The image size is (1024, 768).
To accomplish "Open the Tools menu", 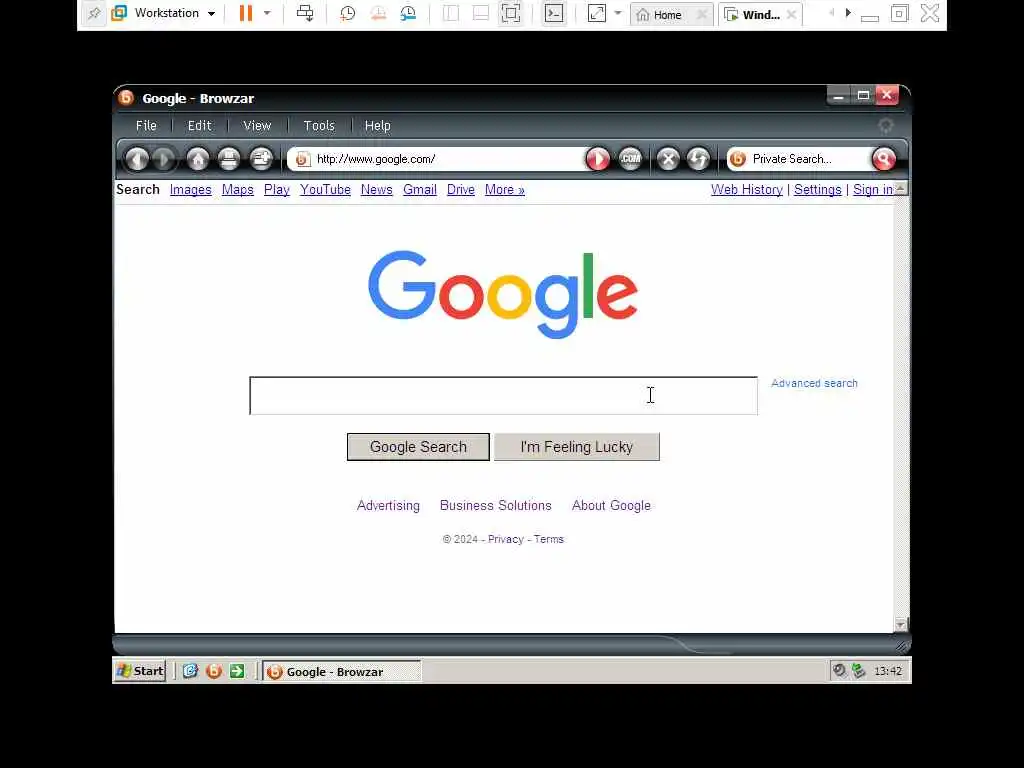I will click(x=319, y=125).
